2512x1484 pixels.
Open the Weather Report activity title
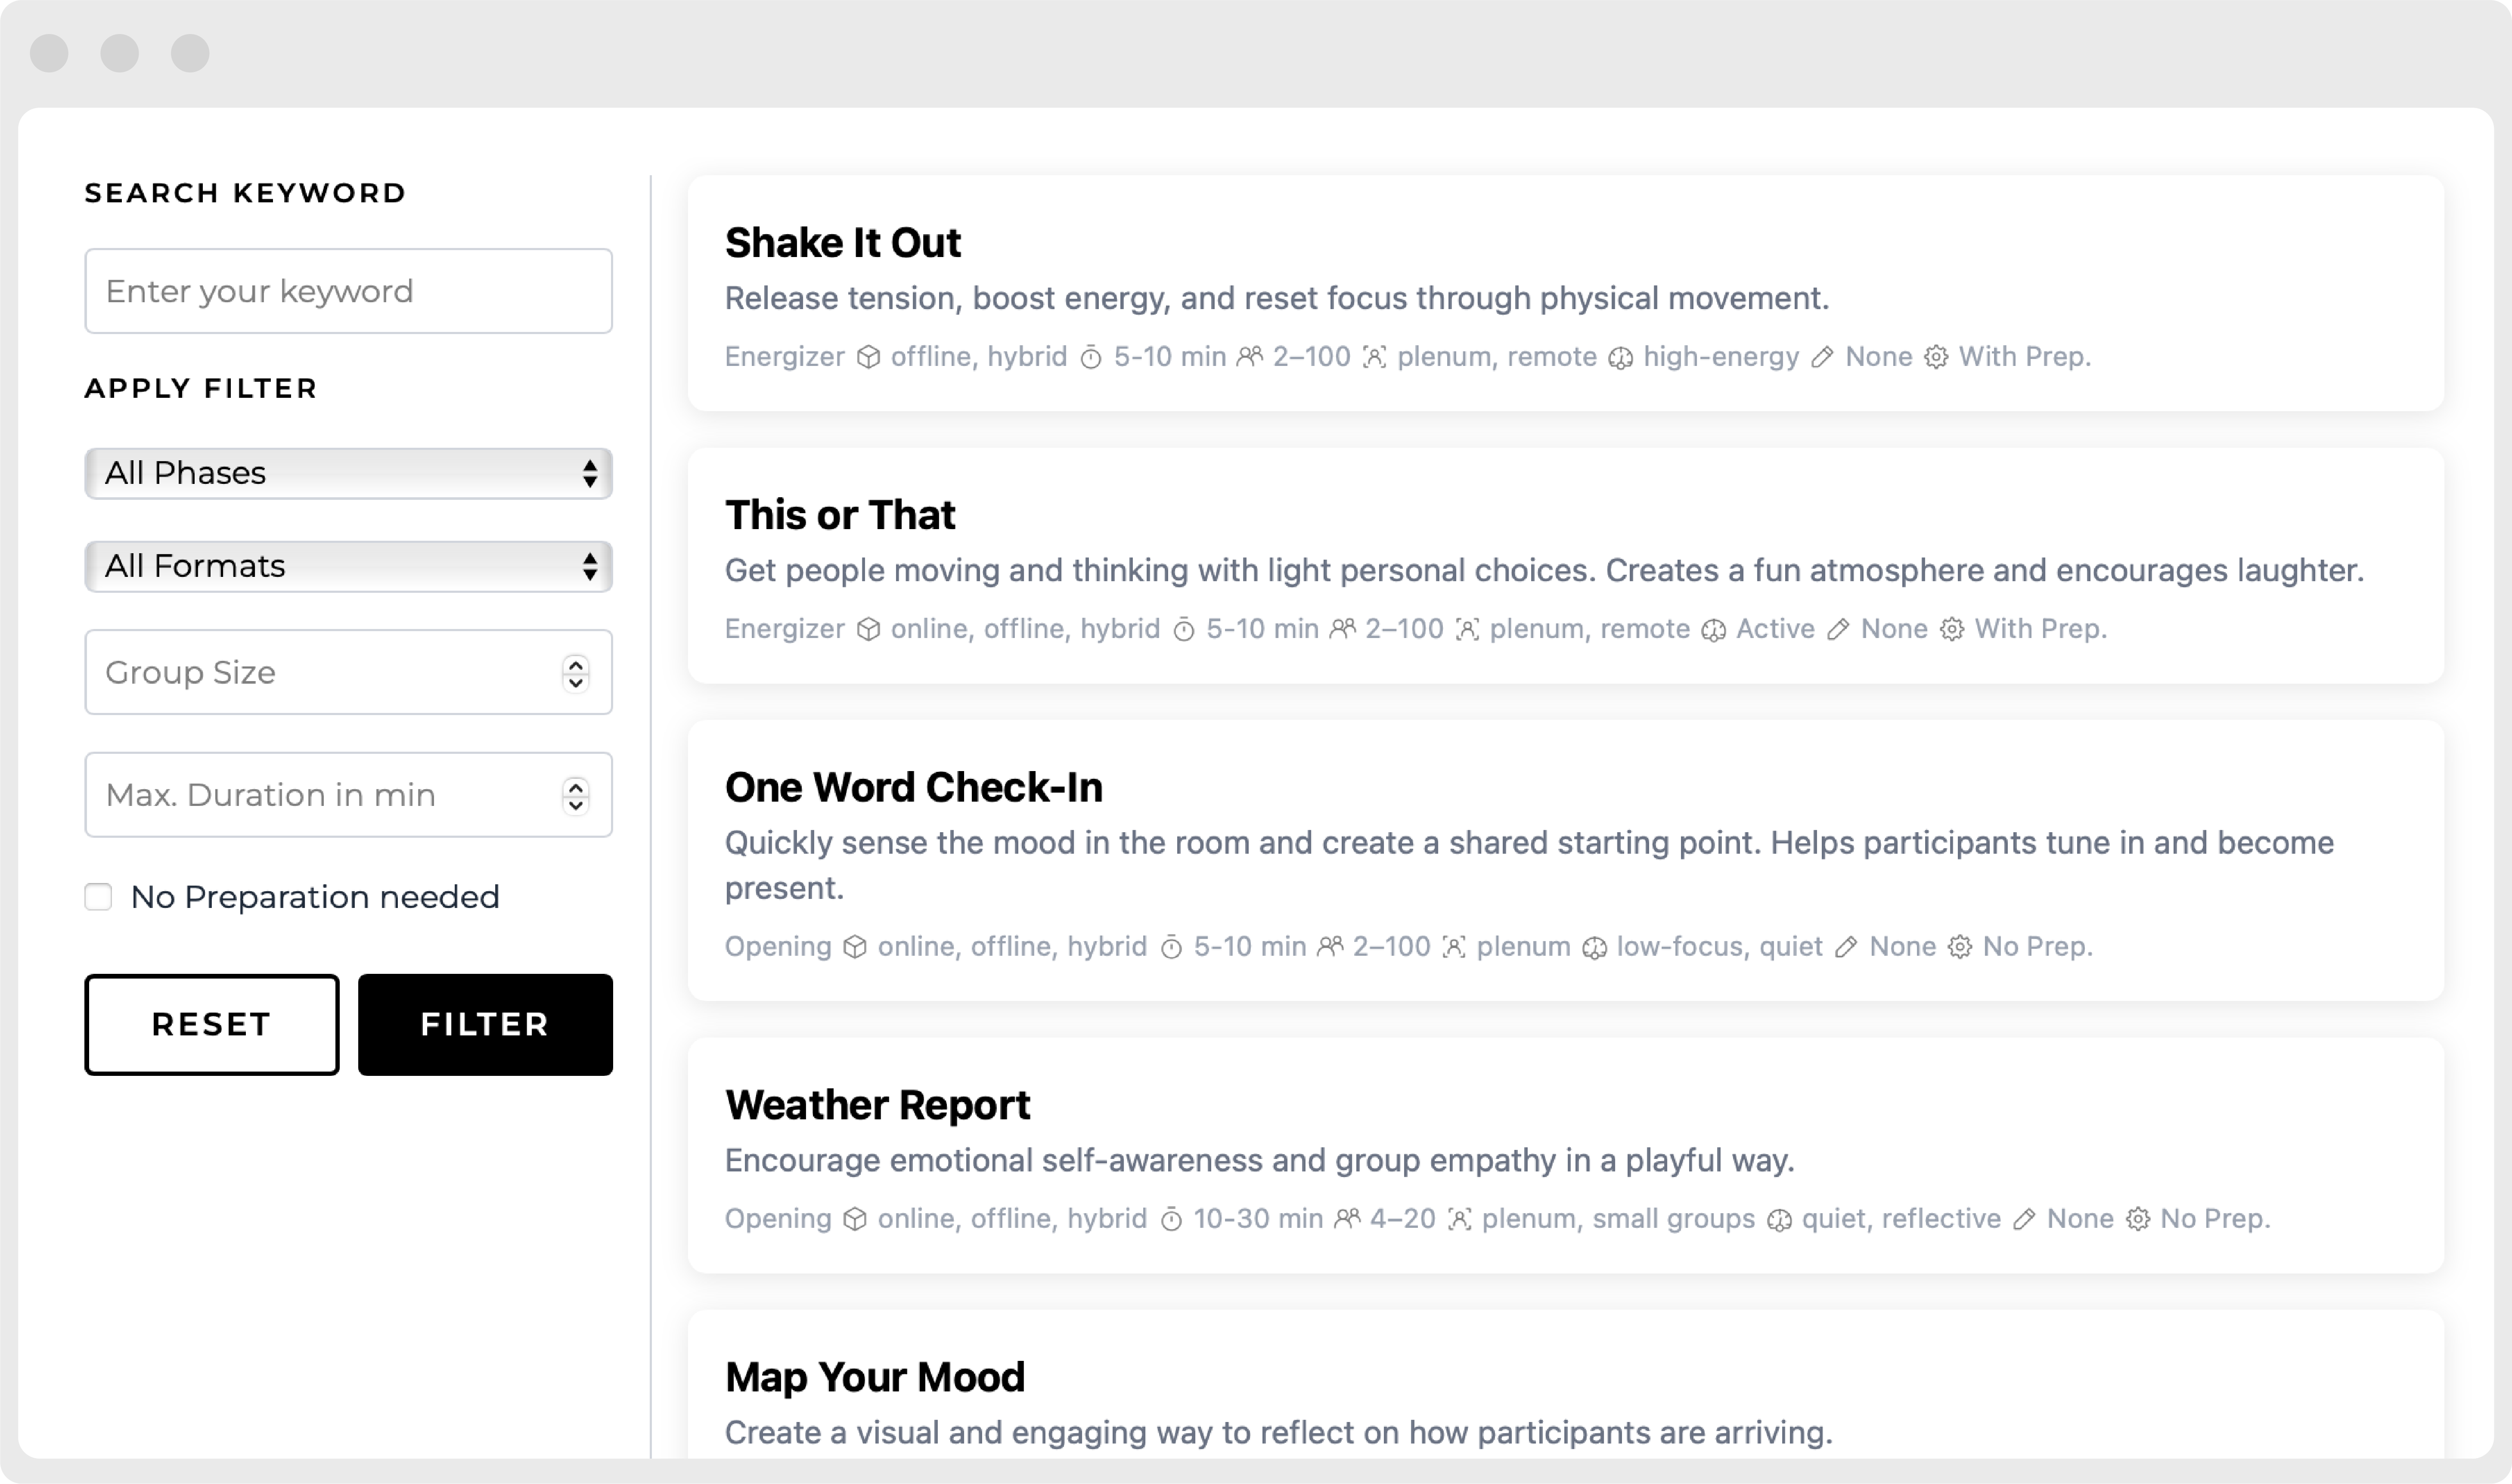pyautogui.click(x=877, y=1105)
